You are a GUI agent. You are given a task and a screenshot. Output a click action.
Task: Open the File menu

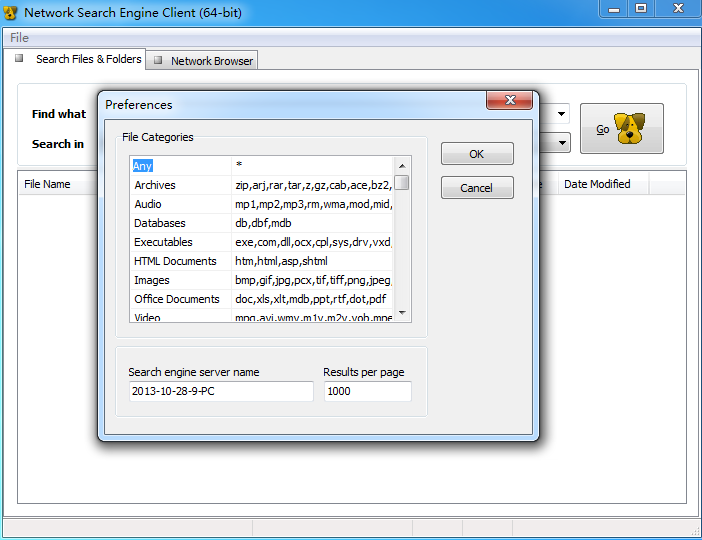point(19,38)
